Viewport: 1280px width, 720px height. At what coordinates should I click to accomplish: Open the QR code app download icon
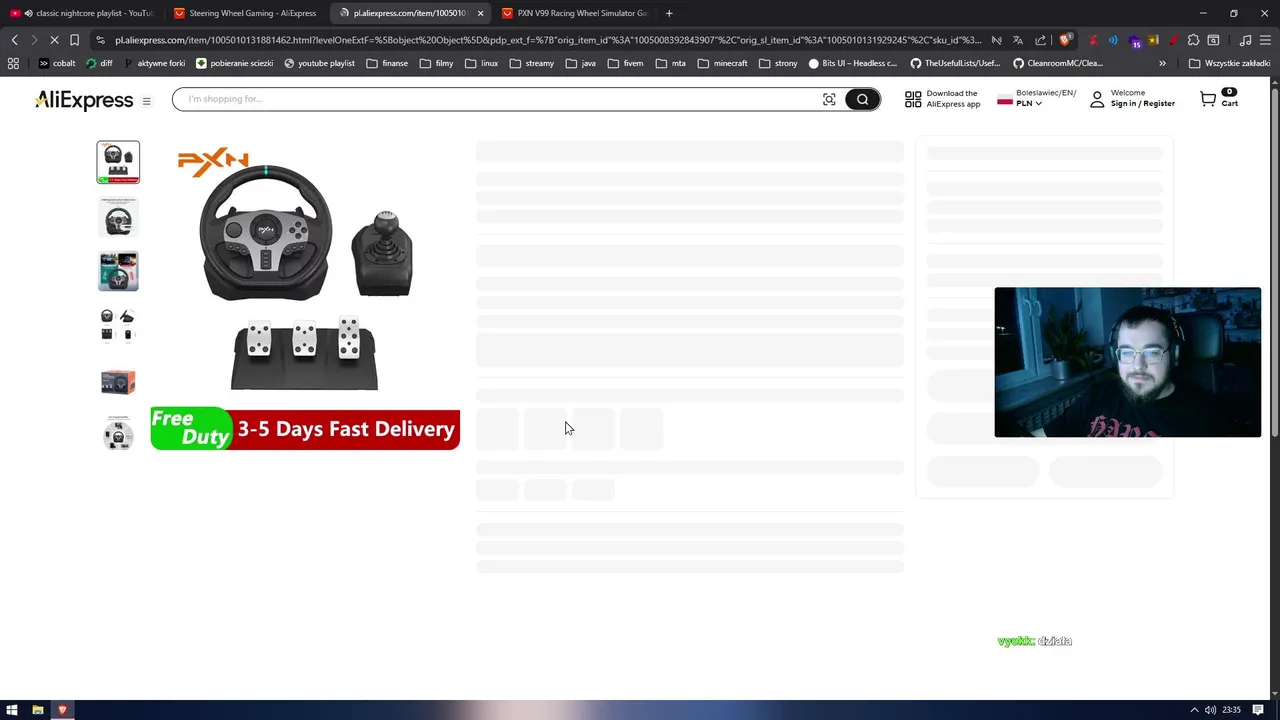point(913,99)
